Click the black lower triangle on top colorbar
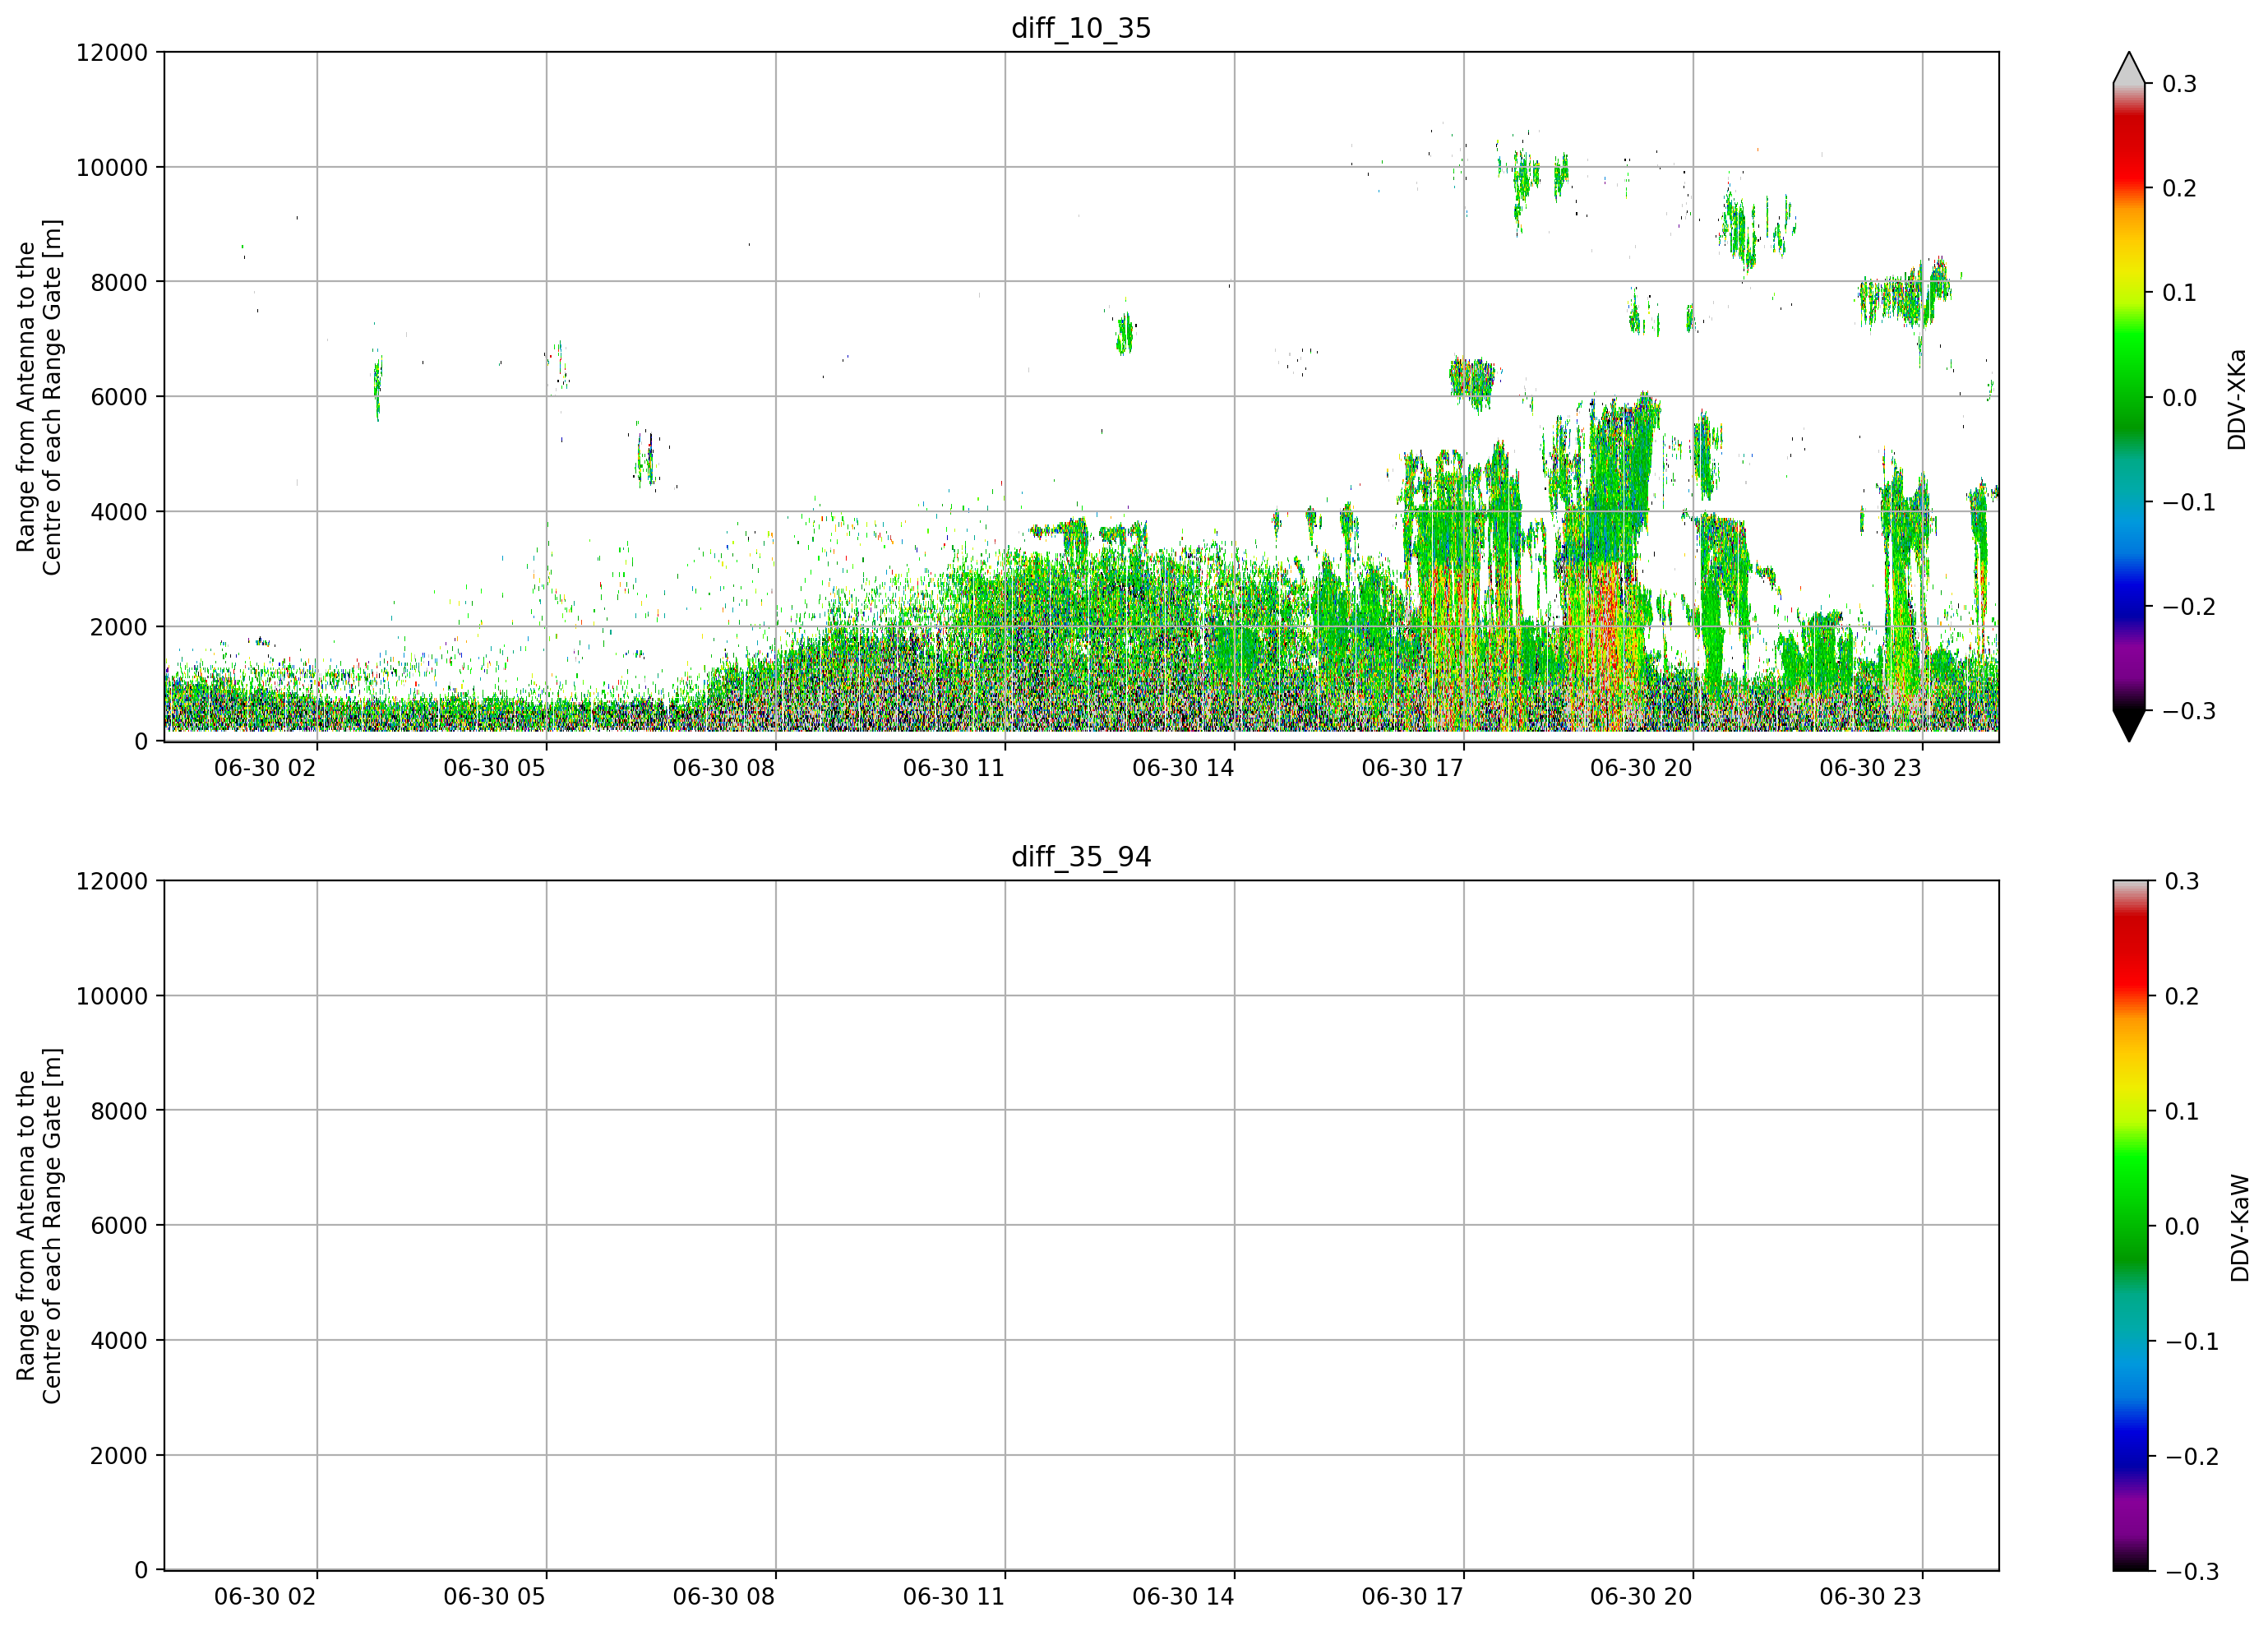 [x=2129, y=726]
